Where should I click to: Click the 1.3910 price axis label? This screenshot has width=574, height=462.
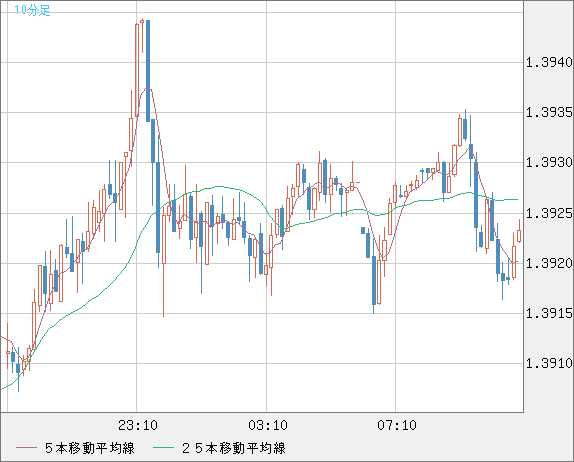[x=549, y=364]
